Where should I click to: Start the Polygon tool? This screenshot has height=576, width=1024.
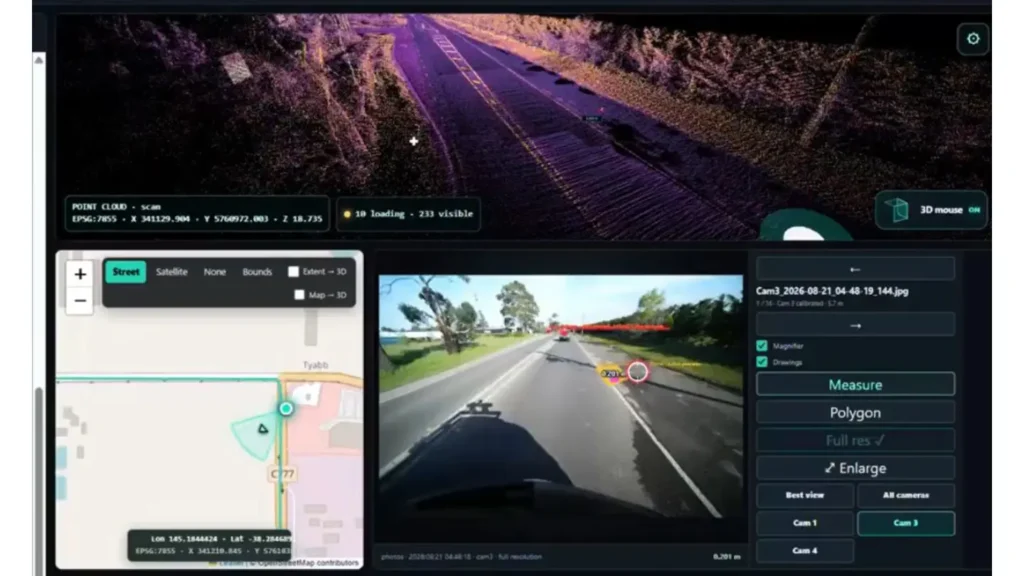point(856,413)
